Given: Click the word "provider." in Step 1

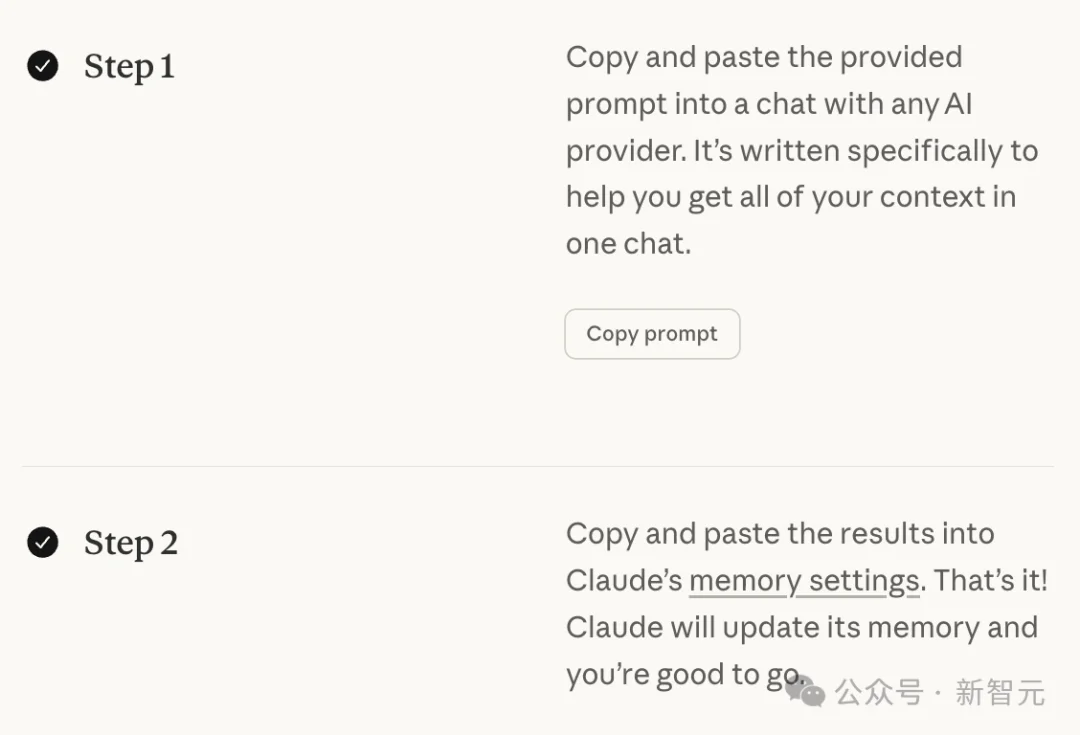Looking at the screenshot, I should (623, 151).
